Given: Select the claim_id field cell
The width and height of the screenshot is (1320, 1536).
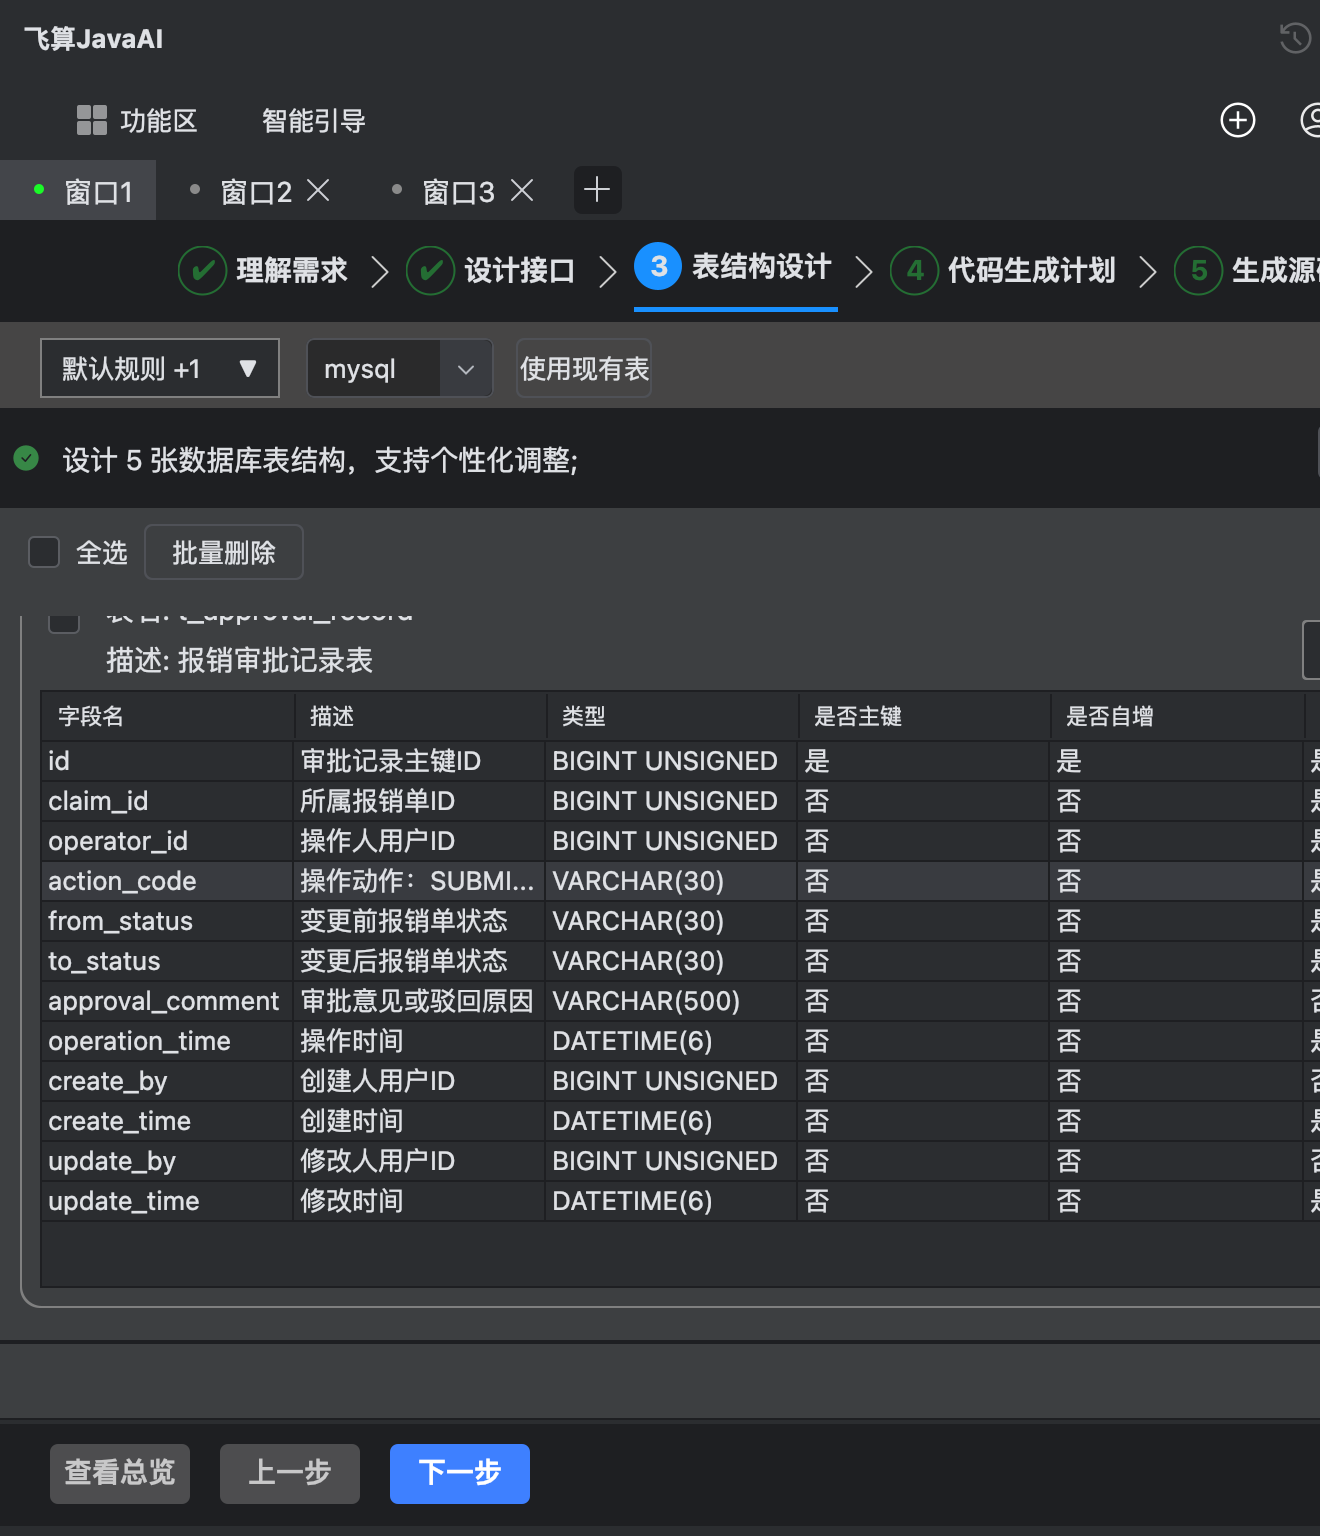Looking at the screenshot, I should pos(167,801).
